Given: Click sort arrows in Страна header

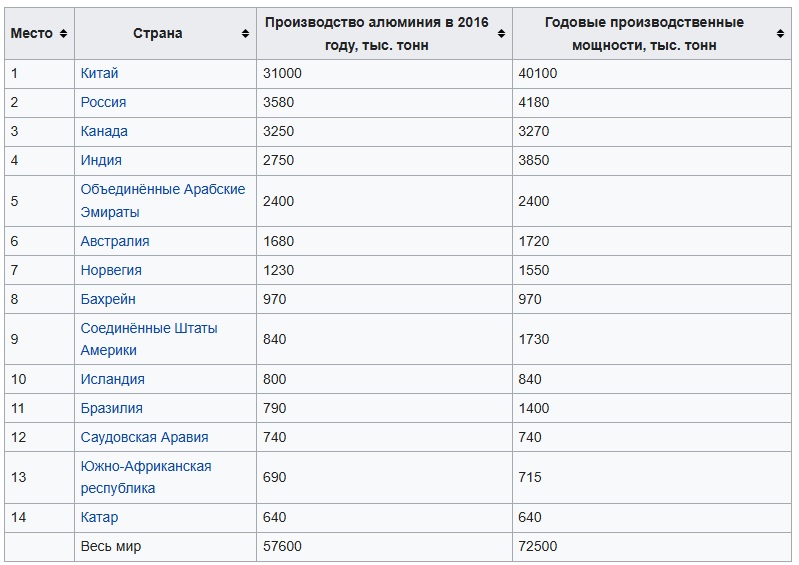Looking at the screenshot, I should point(245,34).
